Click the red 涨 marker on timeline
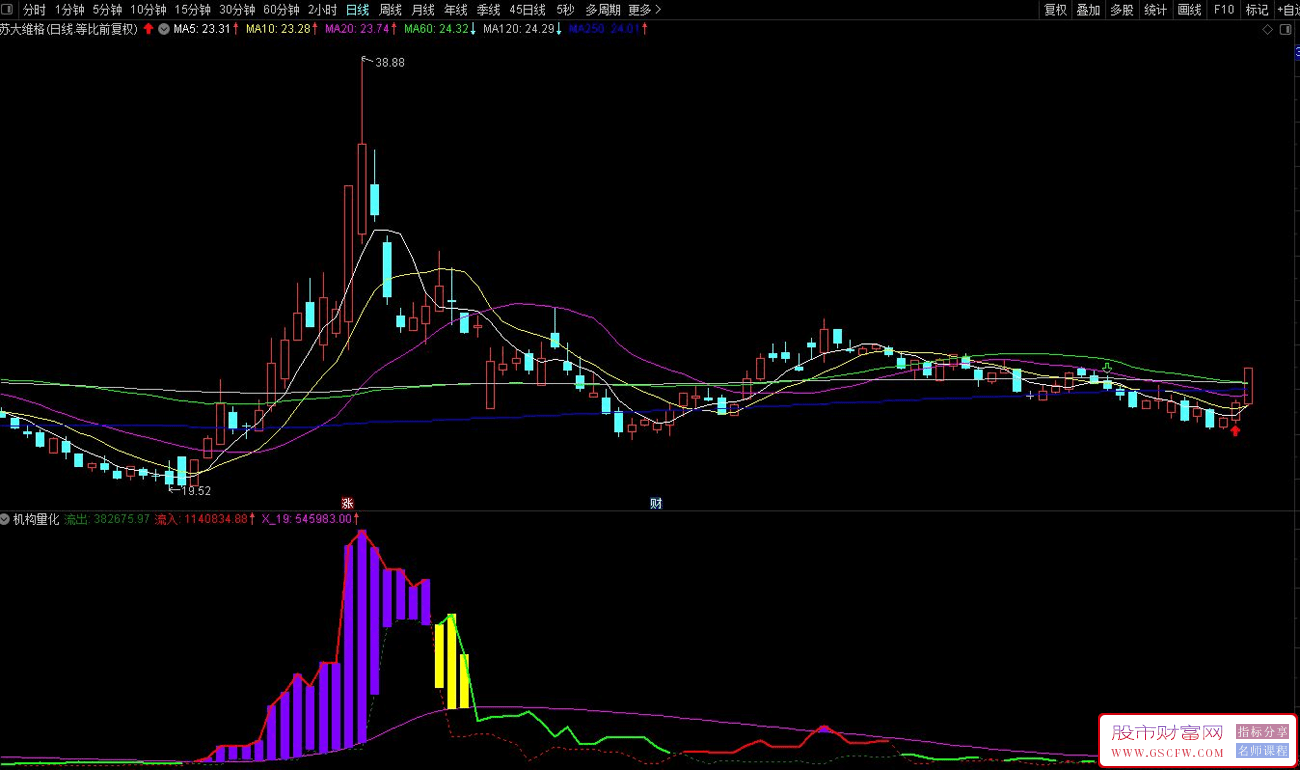Screen dimensions: 1300x770 [x=348, y=503]
